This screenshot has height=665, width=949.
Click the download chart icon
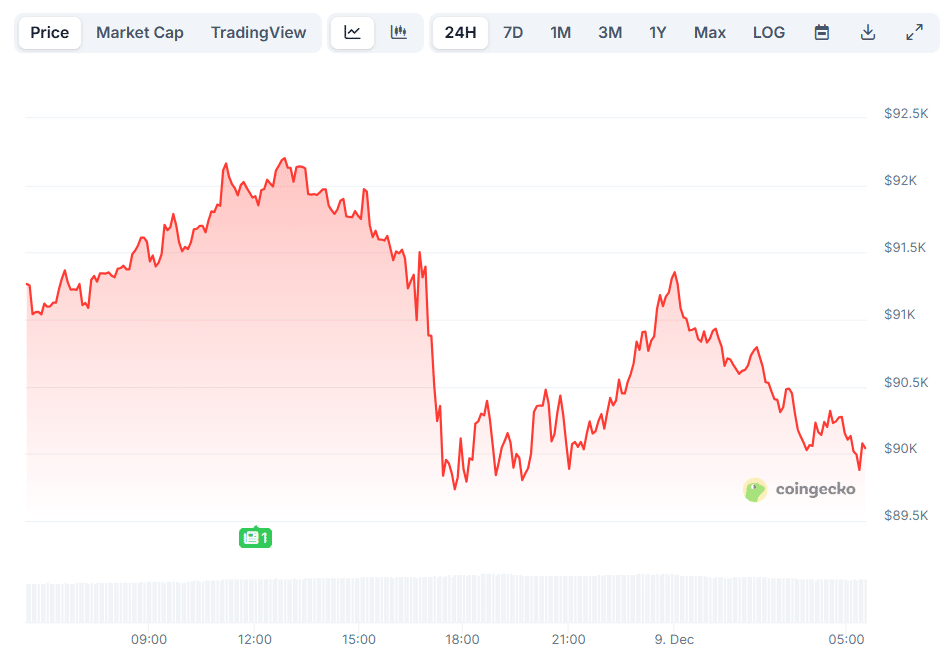pyautogui.click(x=868, y=32)
